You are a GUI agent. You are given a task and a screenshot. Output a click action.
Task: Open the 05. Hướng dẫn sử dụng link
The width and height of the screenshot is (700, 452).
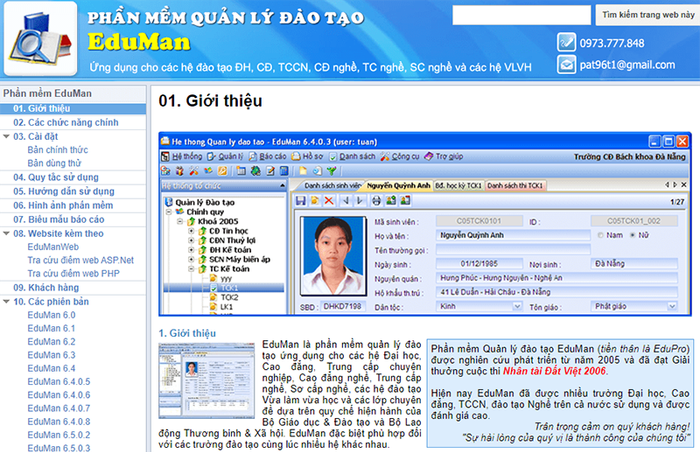pyautogui.click(x=64, y=191)
